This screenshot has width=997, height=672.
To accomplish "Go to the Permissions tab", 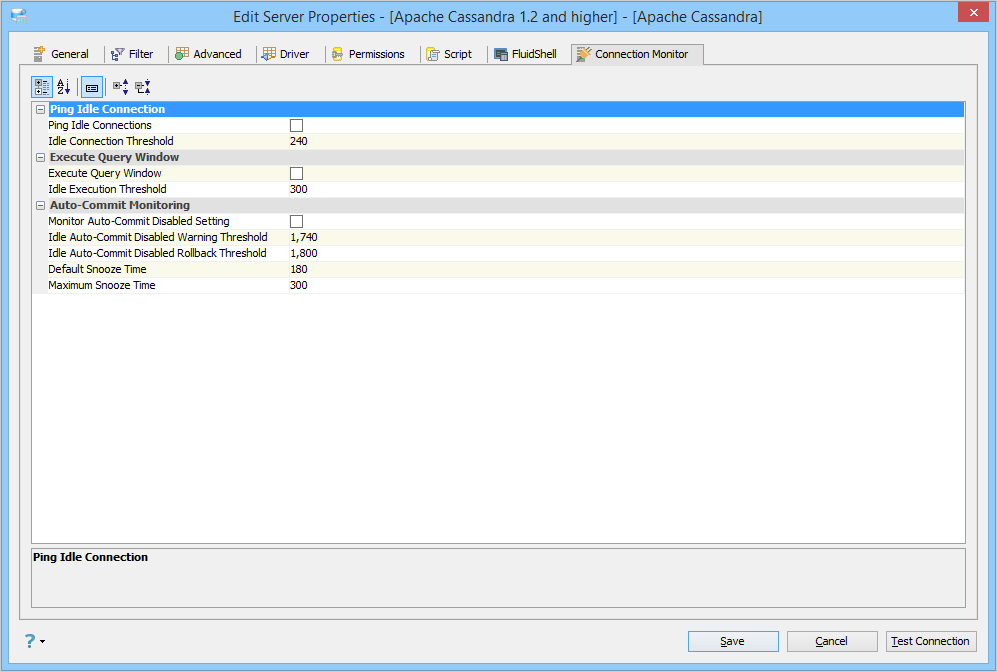I will pyautogui.click(x=368, y=54).
